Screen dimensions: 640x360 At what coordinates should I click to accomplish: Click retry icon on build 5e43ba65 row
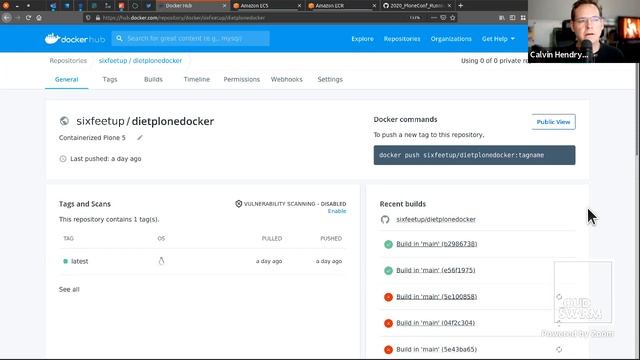(x=559, y=349)
